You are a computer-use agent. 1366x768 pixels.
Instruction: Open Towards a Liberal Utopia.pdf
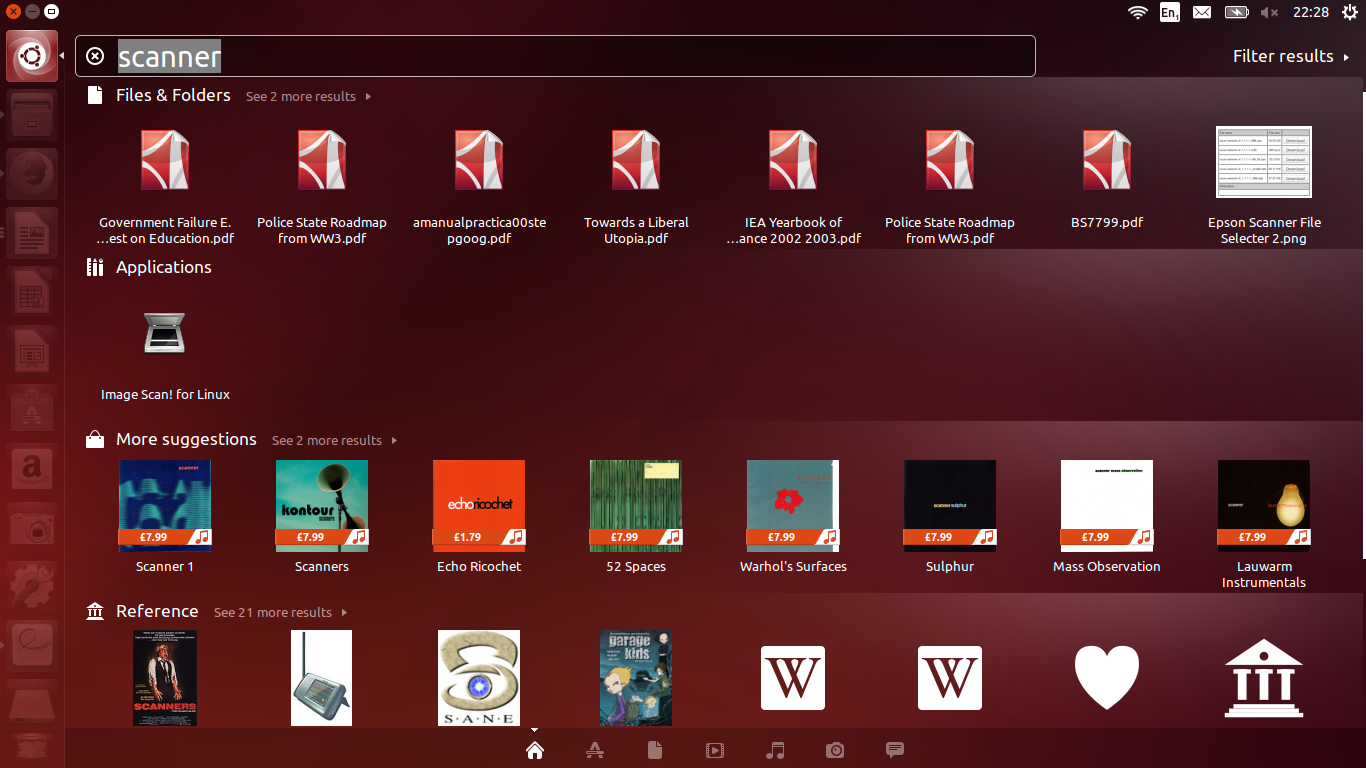pyautogui.click(x=636, y=185)
